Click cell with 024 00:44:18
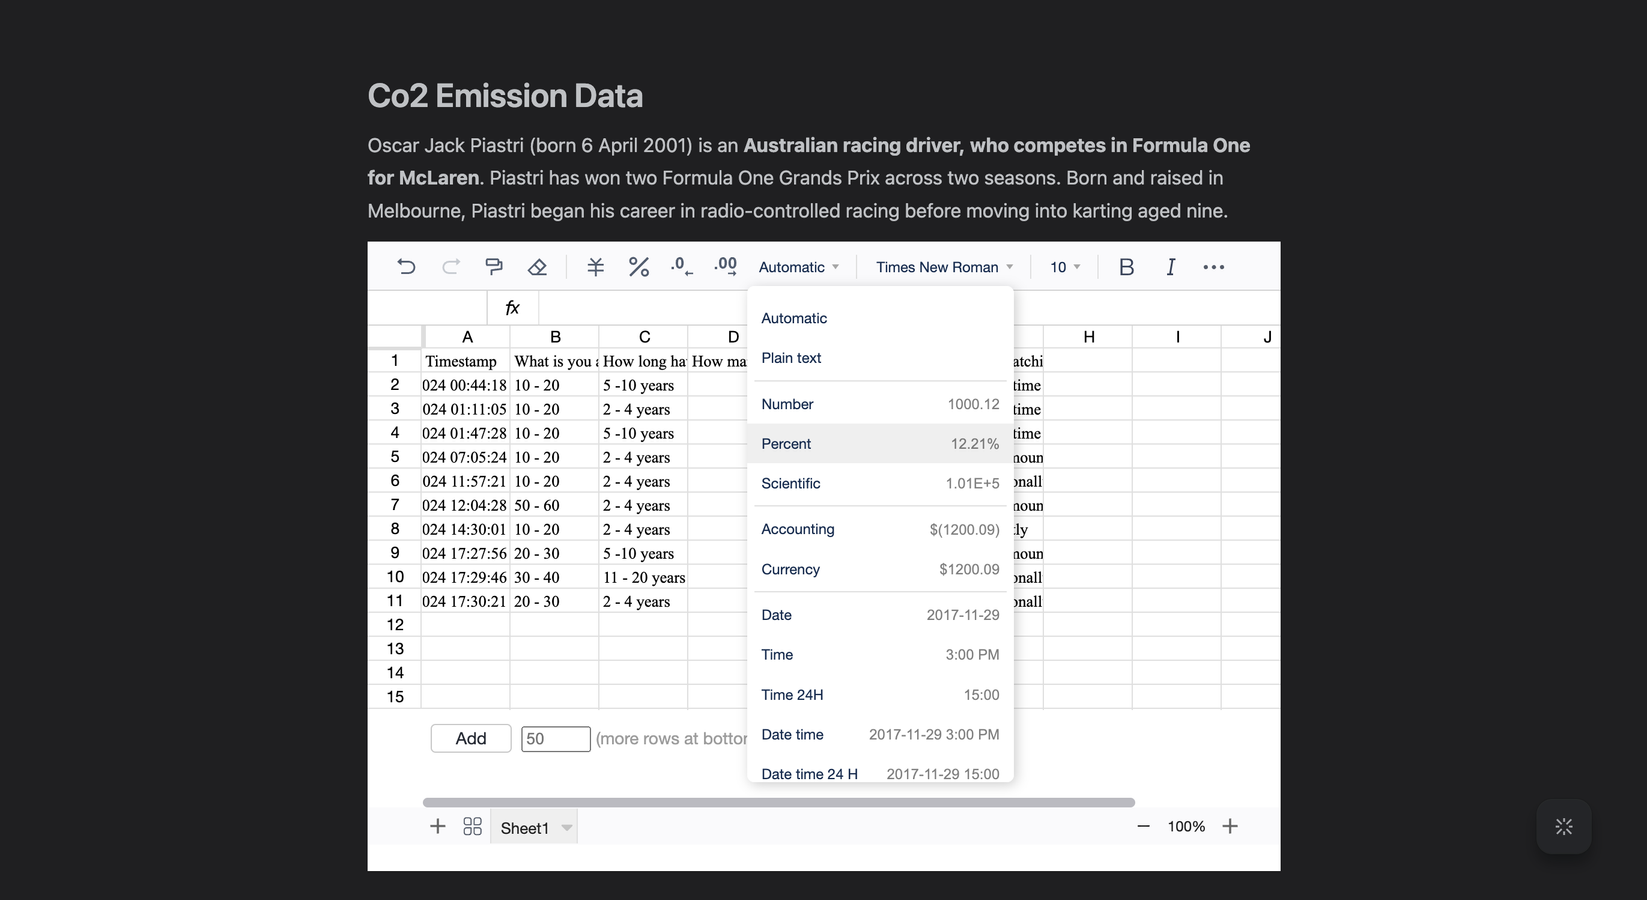Screen dimensions: 1647x900 [x=467, y=385]
